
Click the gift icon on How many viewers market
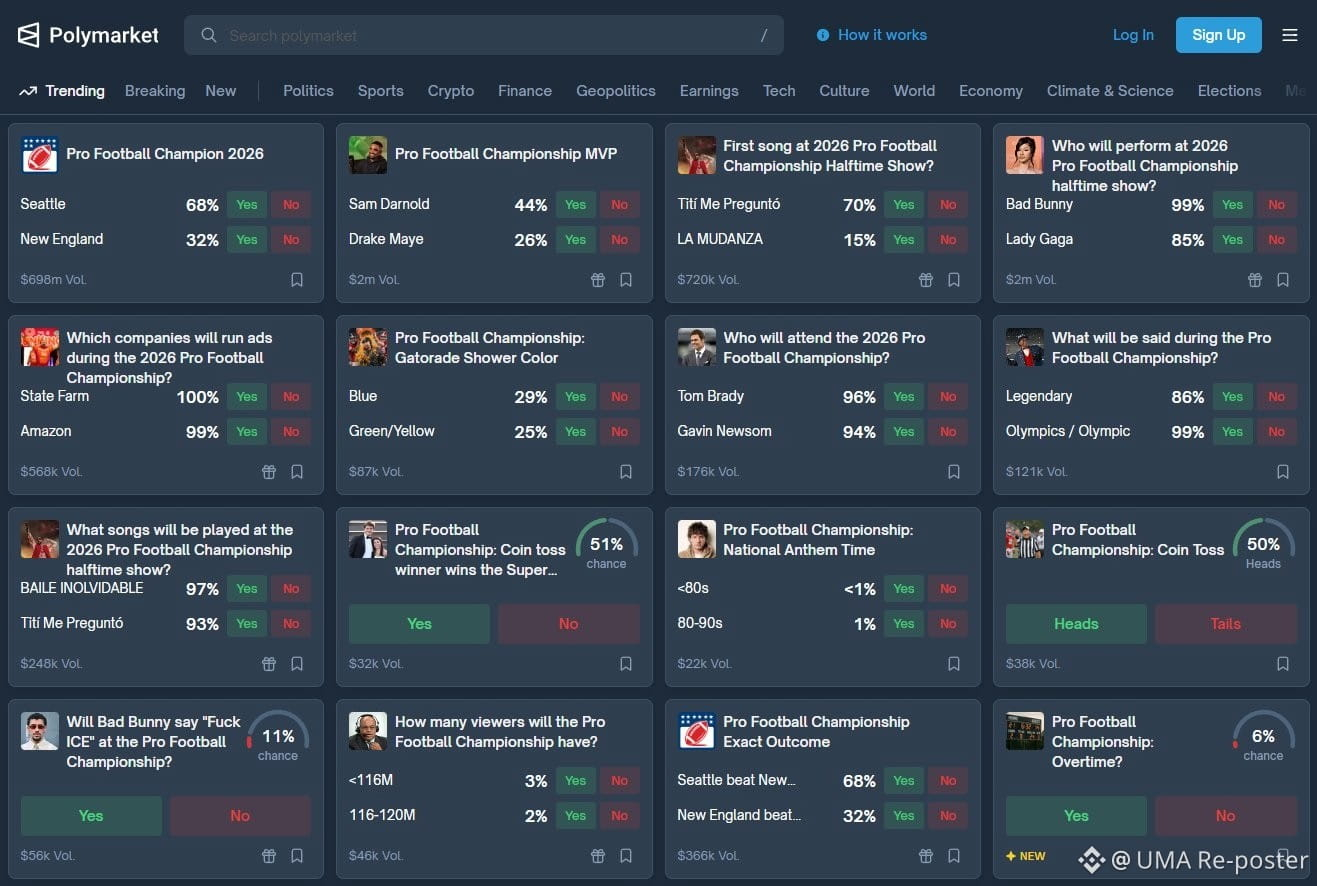coord(598,856)
